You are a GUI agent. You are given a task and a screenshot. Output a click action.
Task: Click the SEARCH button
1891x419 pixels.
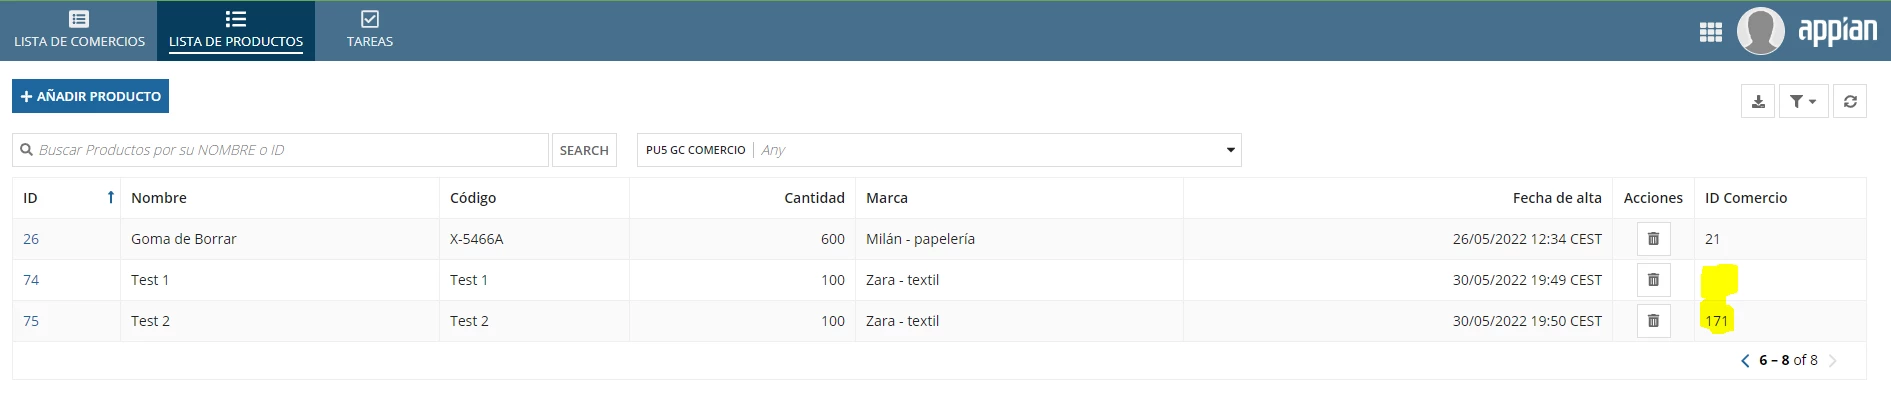(584, 150)
